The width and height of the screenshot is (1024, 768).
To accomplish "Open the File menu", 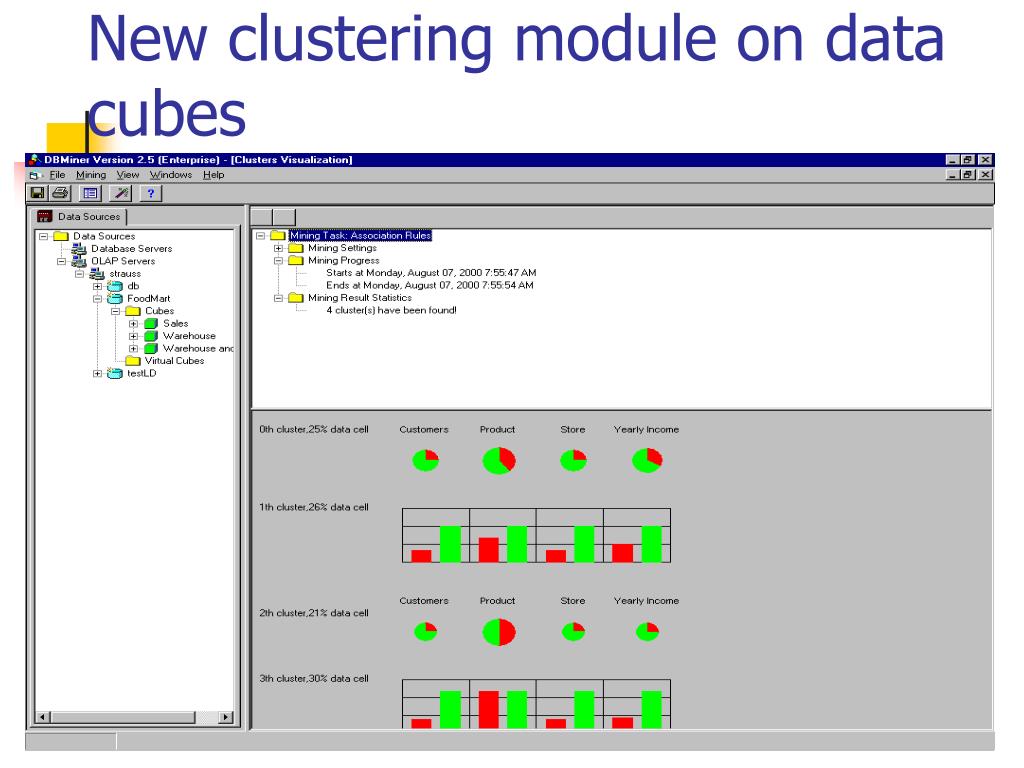I will [57, 175].
